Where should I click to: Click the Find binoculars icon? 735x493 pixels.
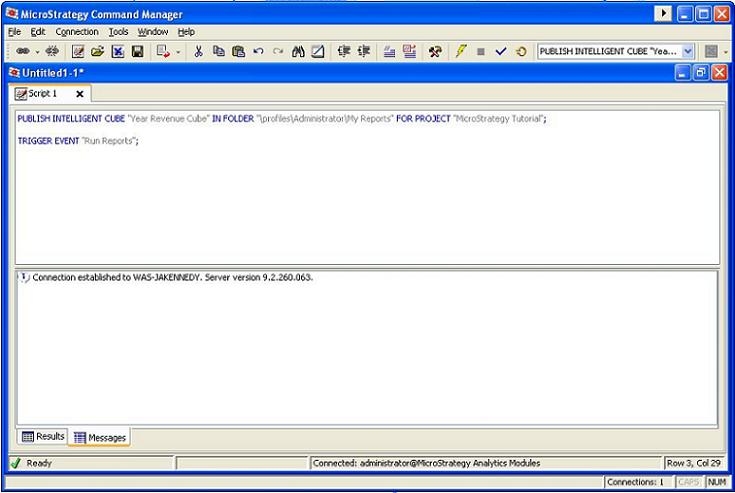(x=298, y=52)
